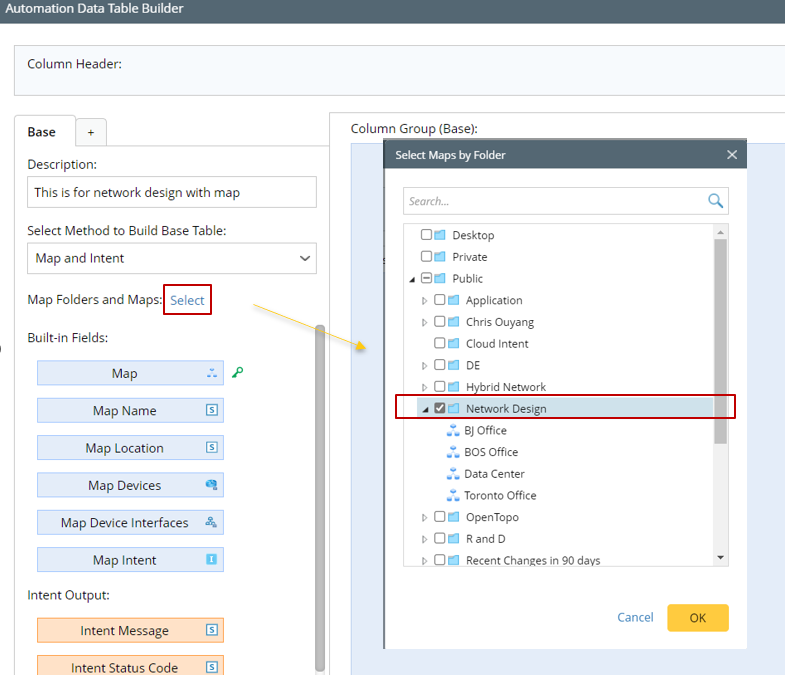This screenshot has width=785, height=675.
Task: Click the Map Device Interfaces field icon
Action: coord(211,523)
